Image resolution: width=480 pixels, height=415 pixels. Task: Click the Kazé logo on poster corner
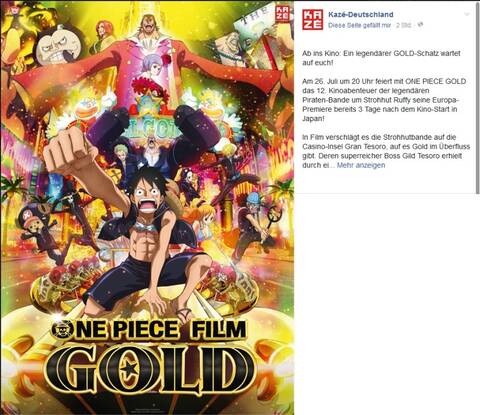click(x=283, y=13)
